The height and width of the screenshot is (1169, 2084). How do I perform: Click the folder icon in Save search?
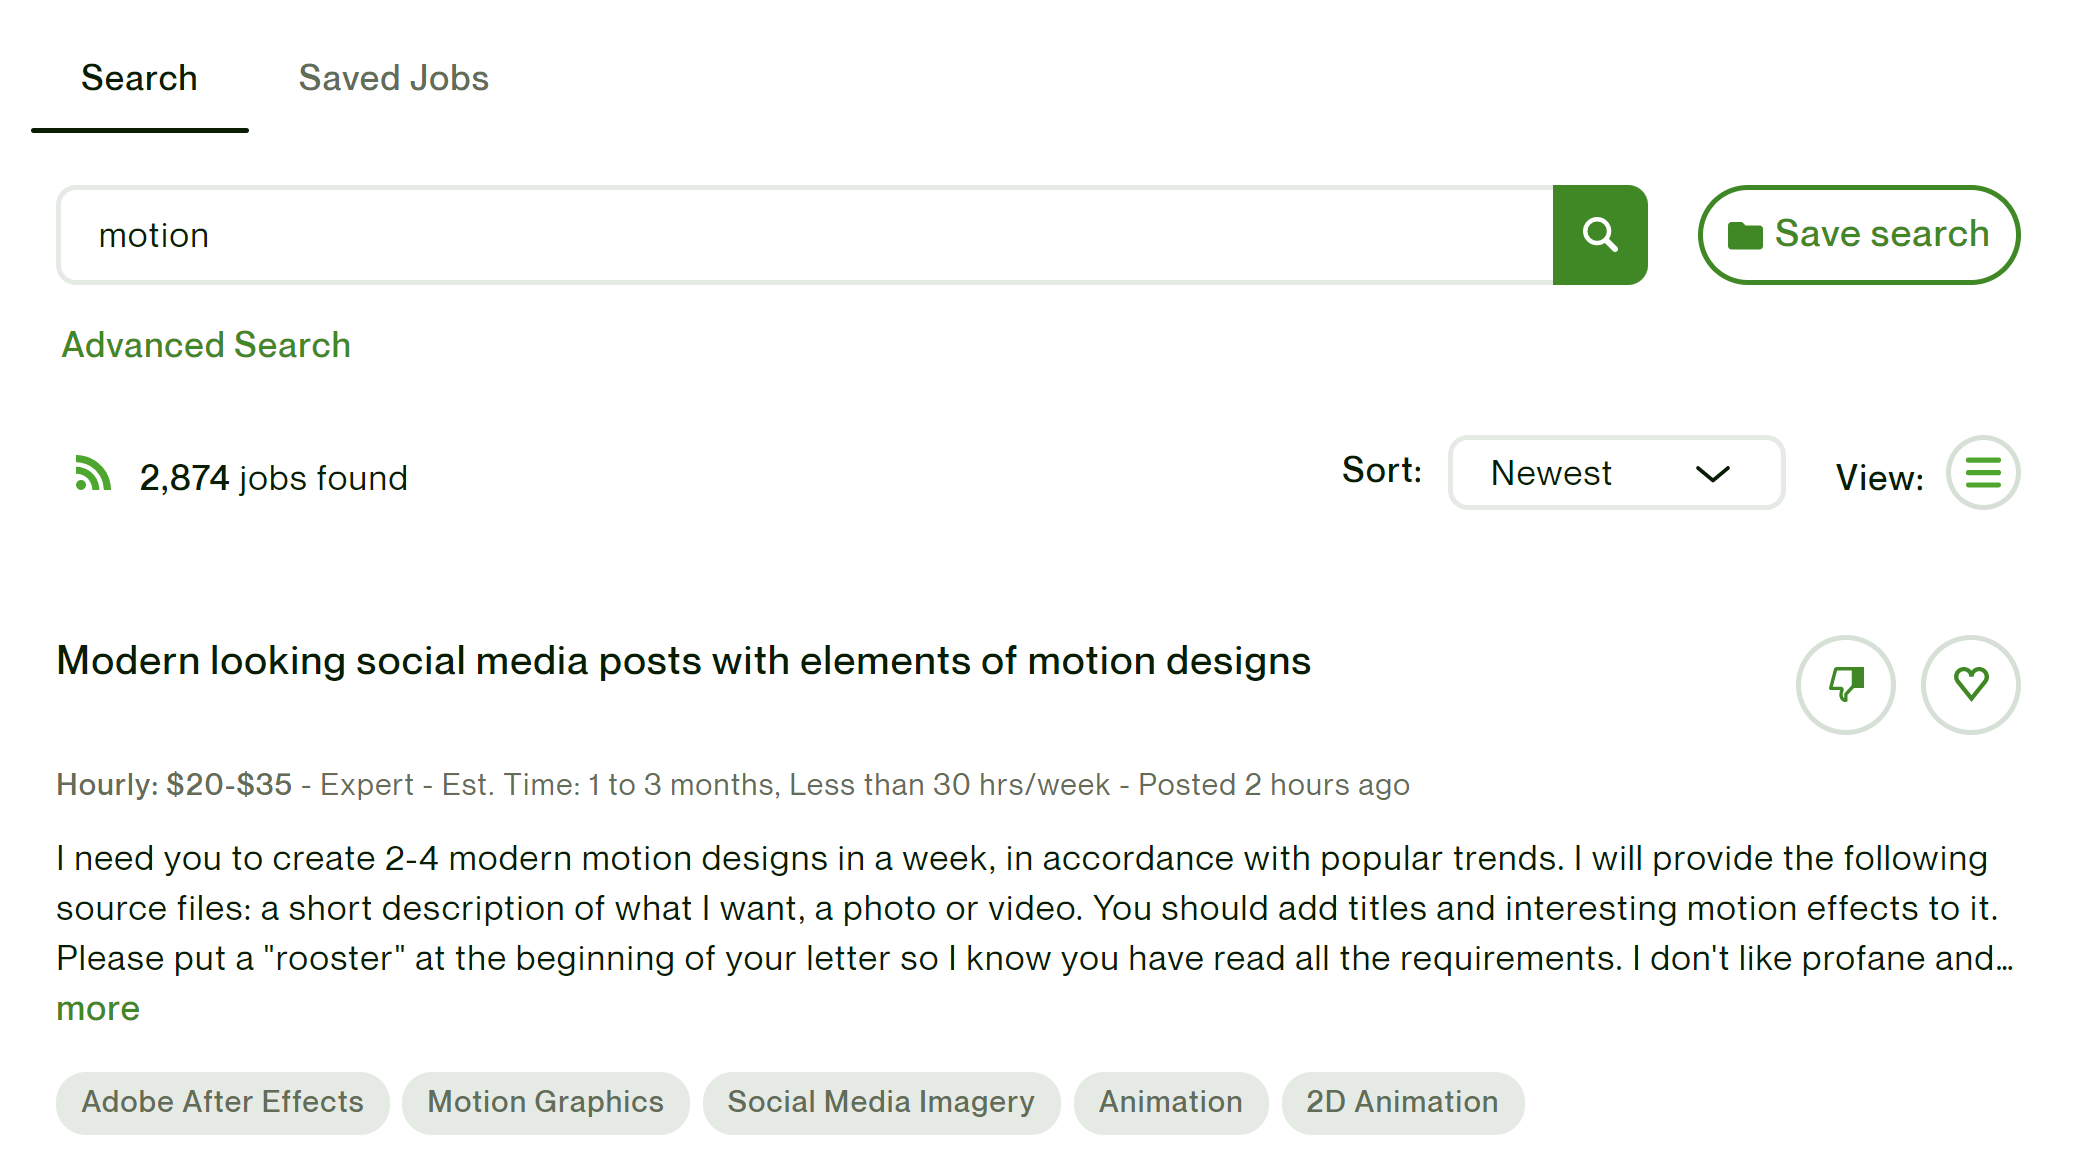pos(1745,236)
